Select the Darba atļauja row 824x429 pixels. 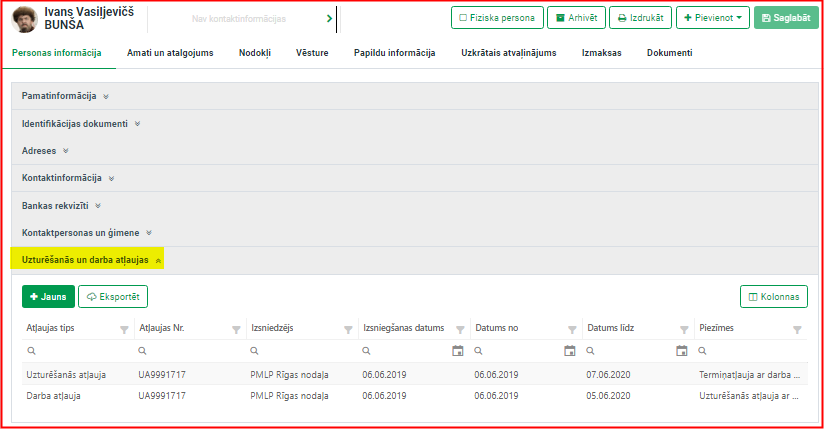415,395
